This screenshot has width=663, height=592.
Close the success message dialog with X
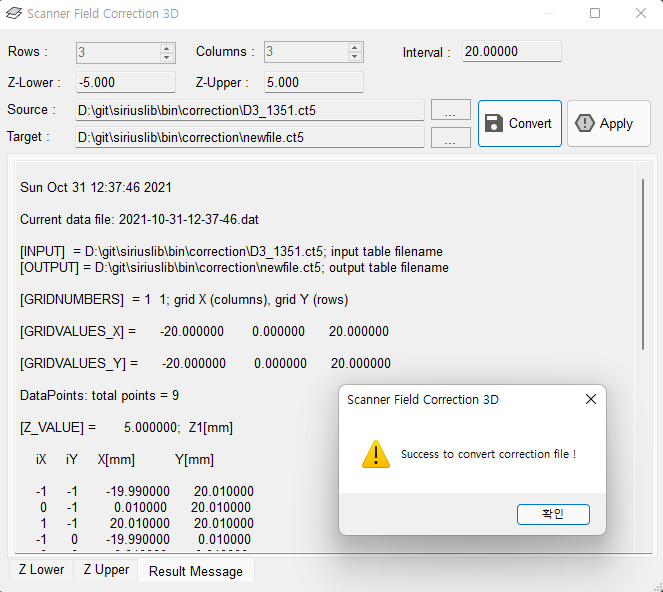tap(591, 399)
